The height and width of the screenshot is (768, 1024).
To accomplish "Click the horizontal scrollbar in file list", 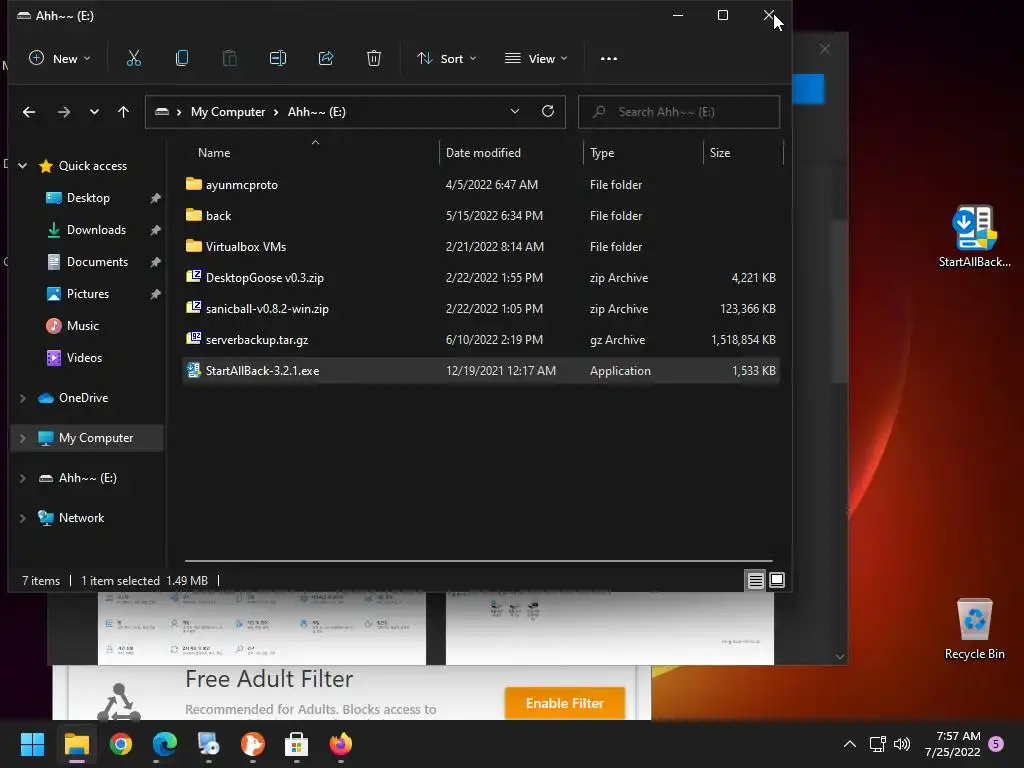I will (x=478, y=560).
